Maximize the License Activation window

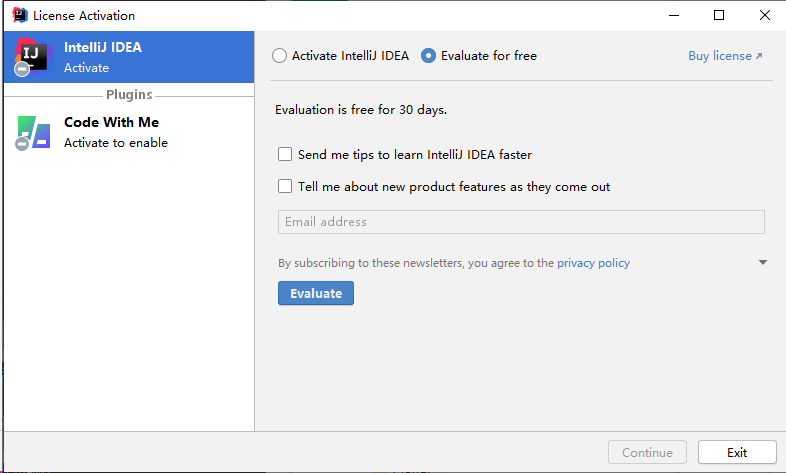[719, 15]
